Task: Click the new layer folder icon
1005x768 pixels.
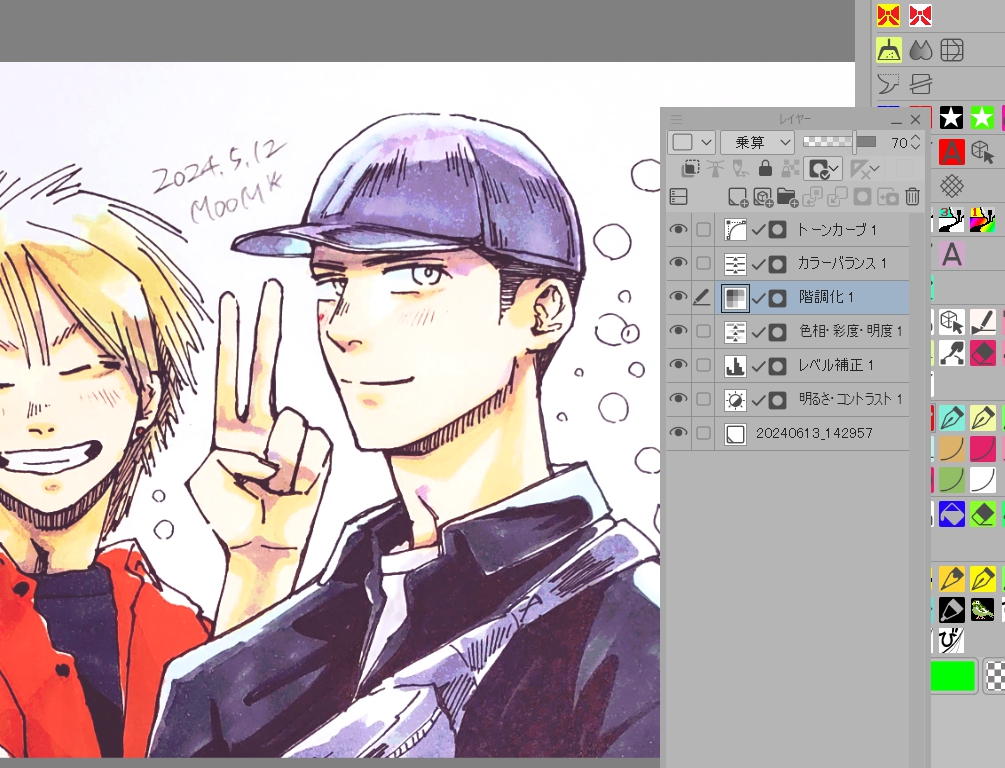Action: click(x=786, y=197)
